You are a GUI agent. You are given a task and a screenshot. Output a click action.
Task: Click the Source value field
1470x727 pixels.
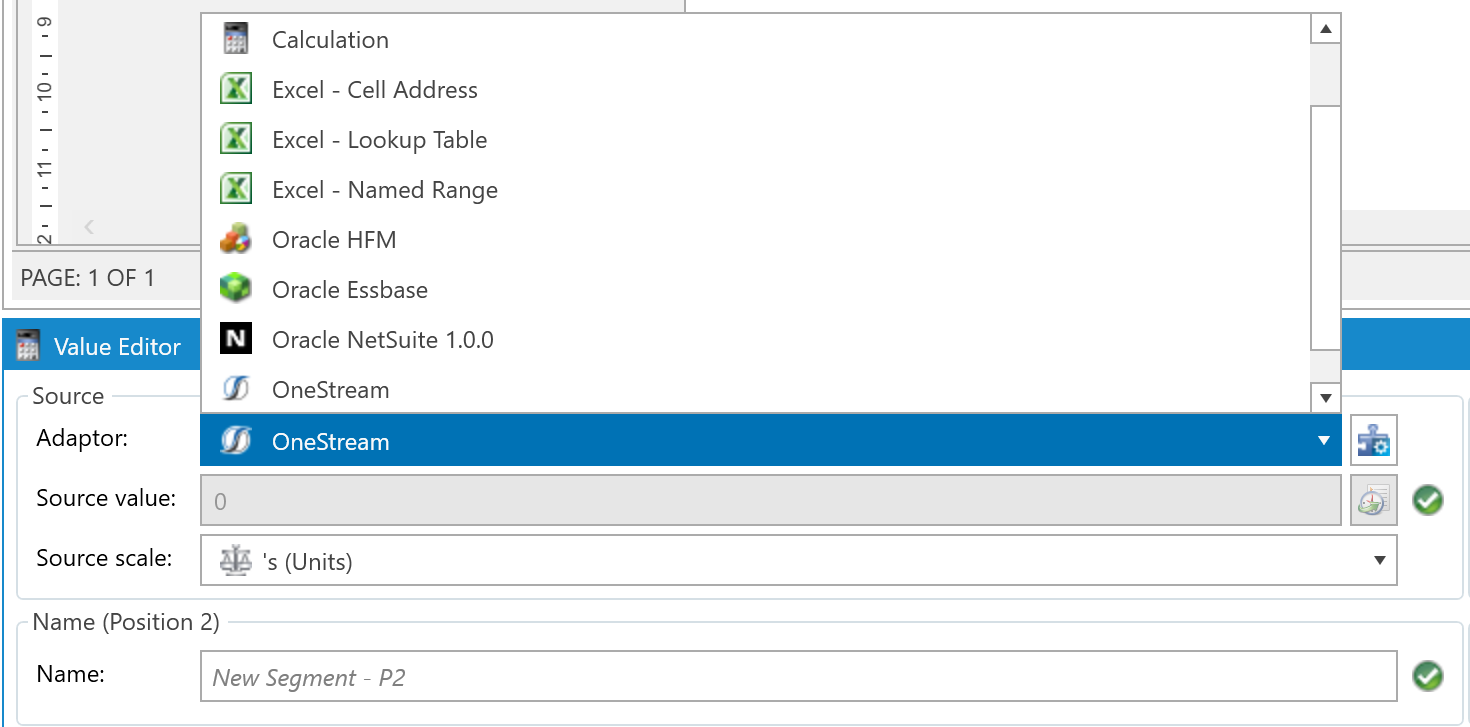pyautogui.click(x=770, y=501)
